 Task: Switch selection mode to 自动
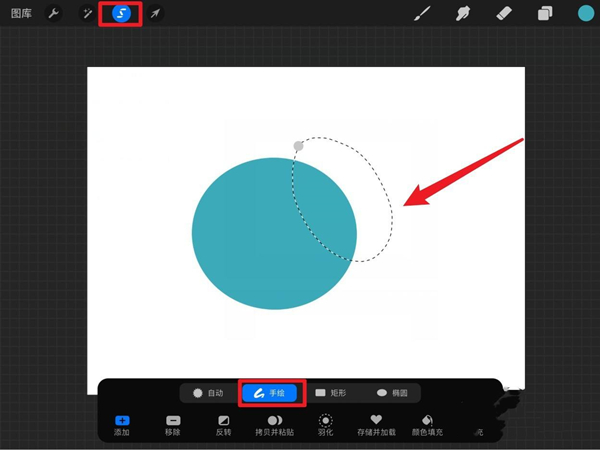point(208,393)
